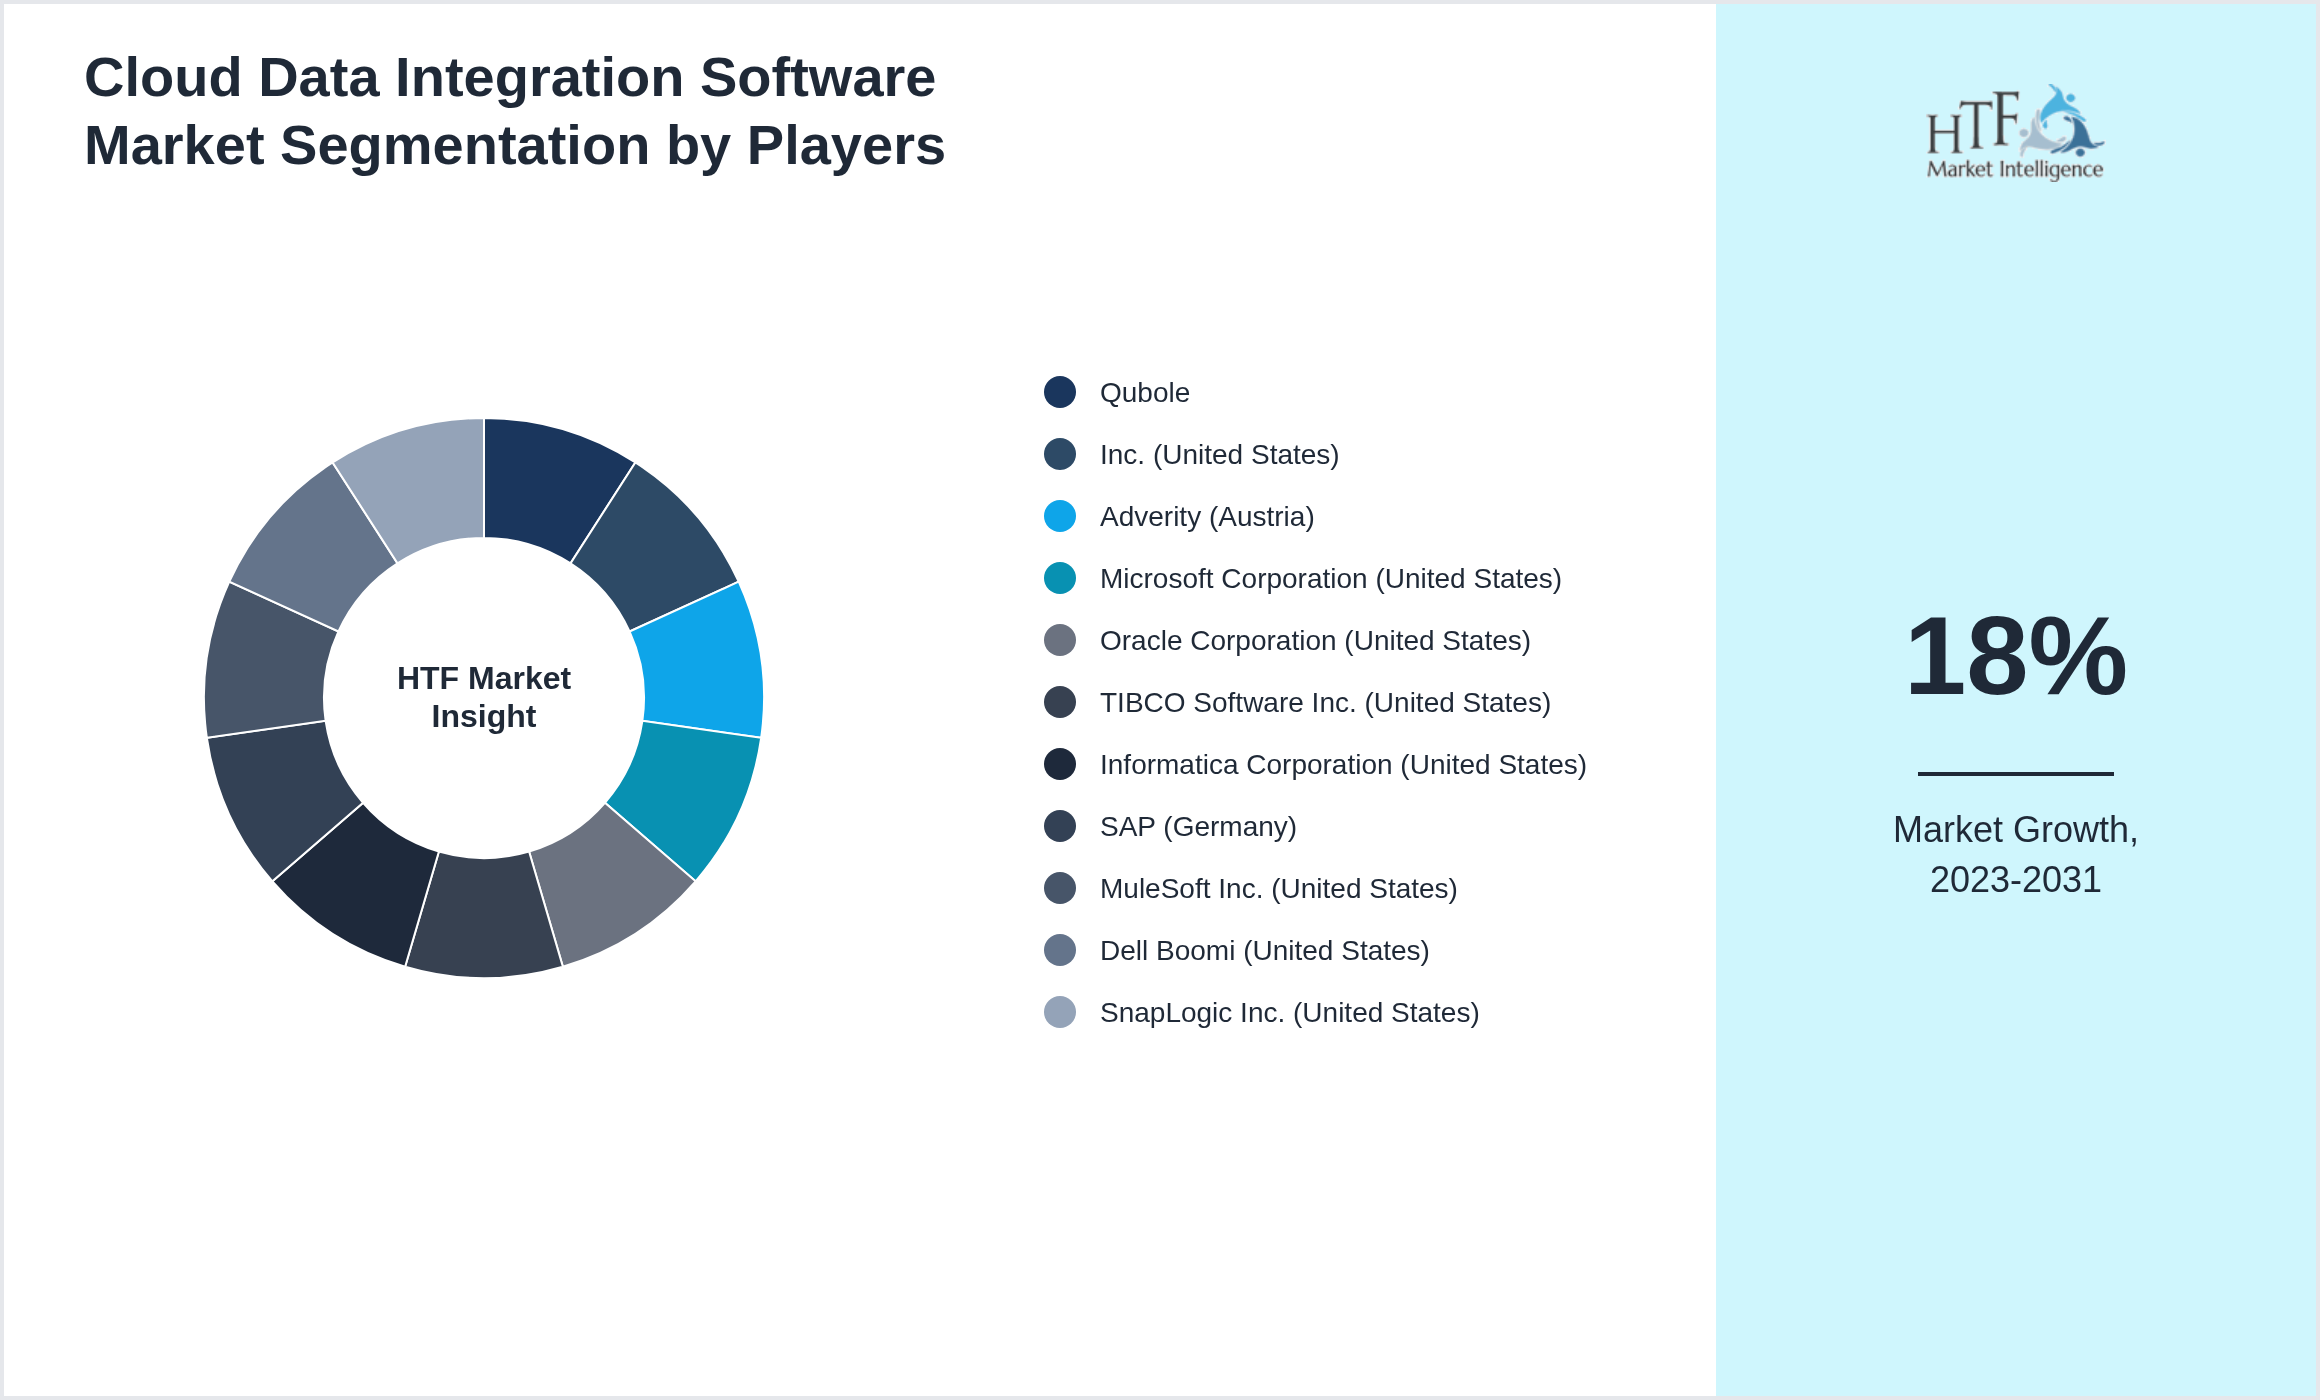Viewport: 2320px width, 1400px height.
Task: Click the 18% market growth figure
Action: coord(2015,657)
